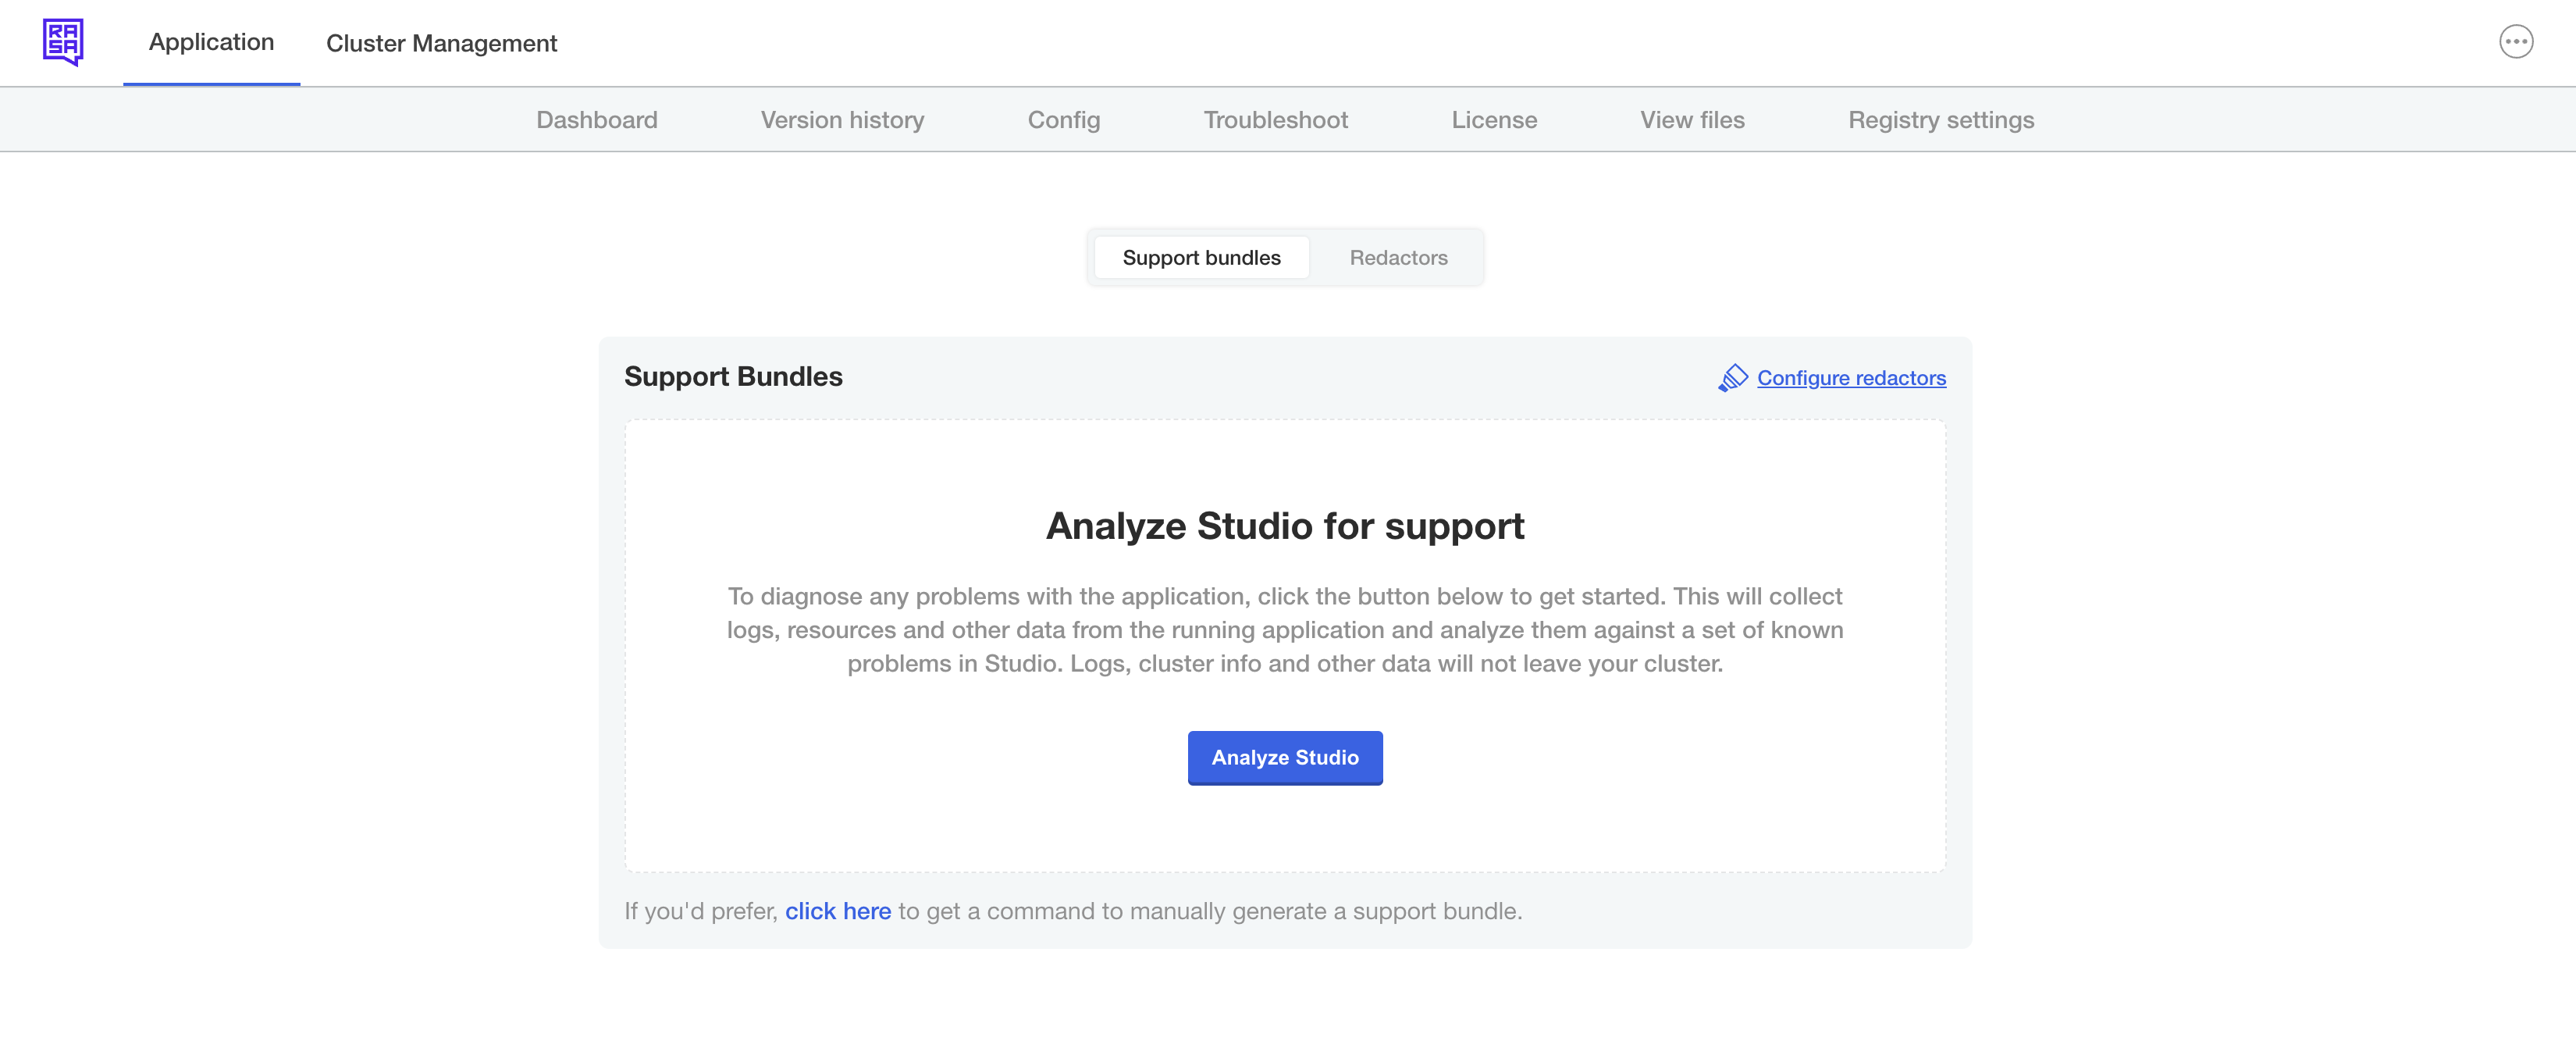The width and height of the screenshot is (2576, 1059).
Task: Click the Support Bundles heading
Action: point(734,376)
